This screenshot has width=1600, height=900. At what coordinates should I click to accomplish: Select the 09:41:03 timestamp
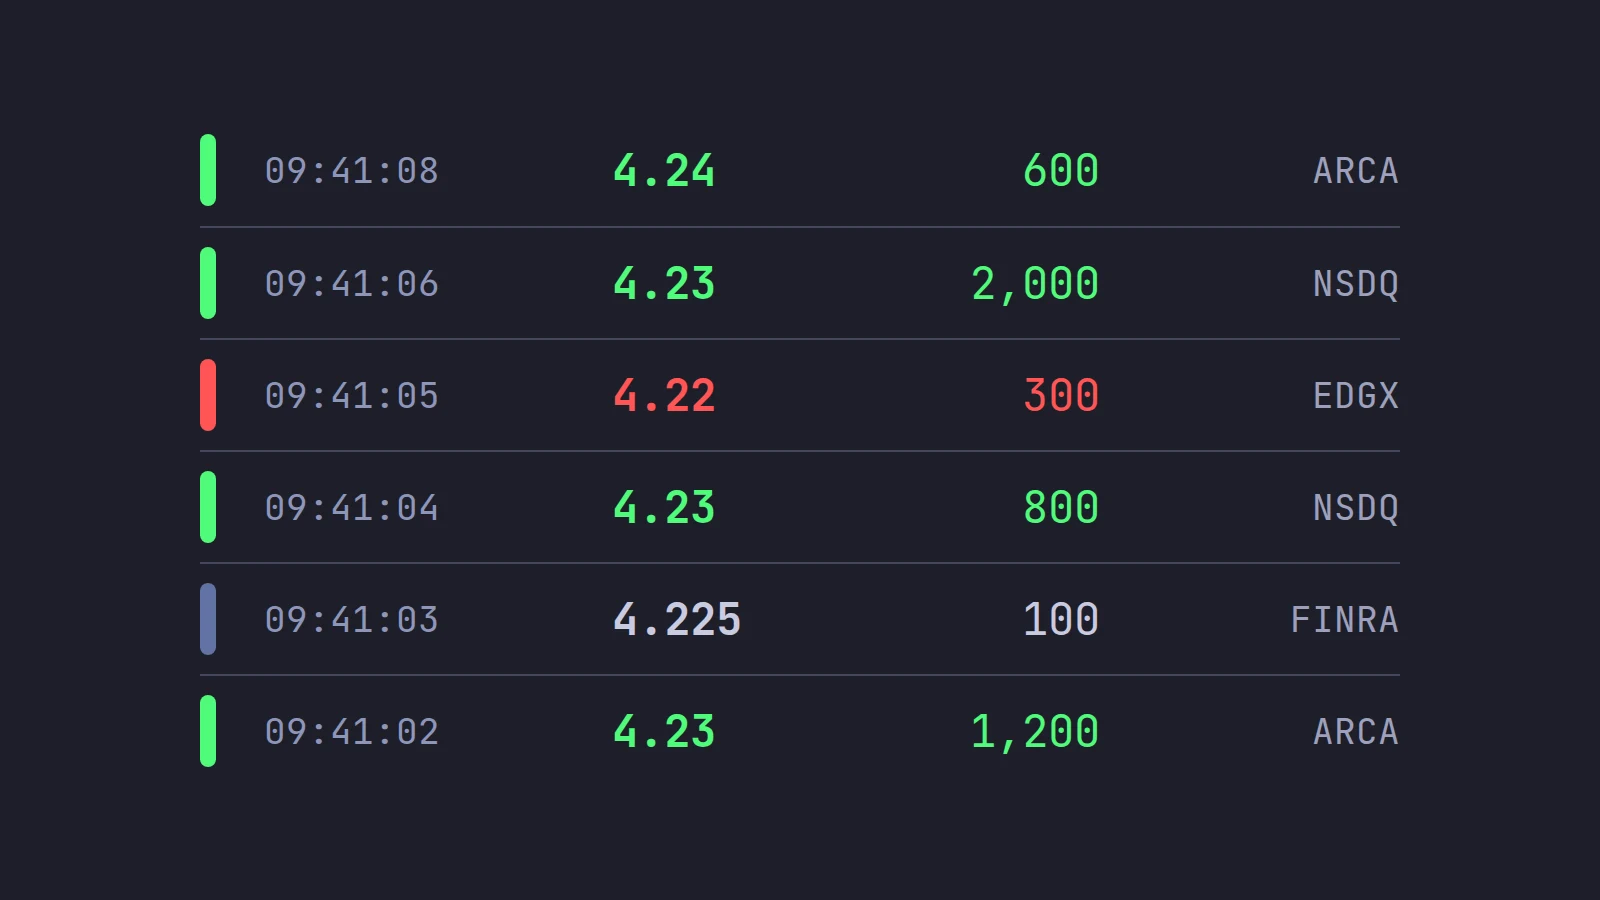tap(351, 620)
